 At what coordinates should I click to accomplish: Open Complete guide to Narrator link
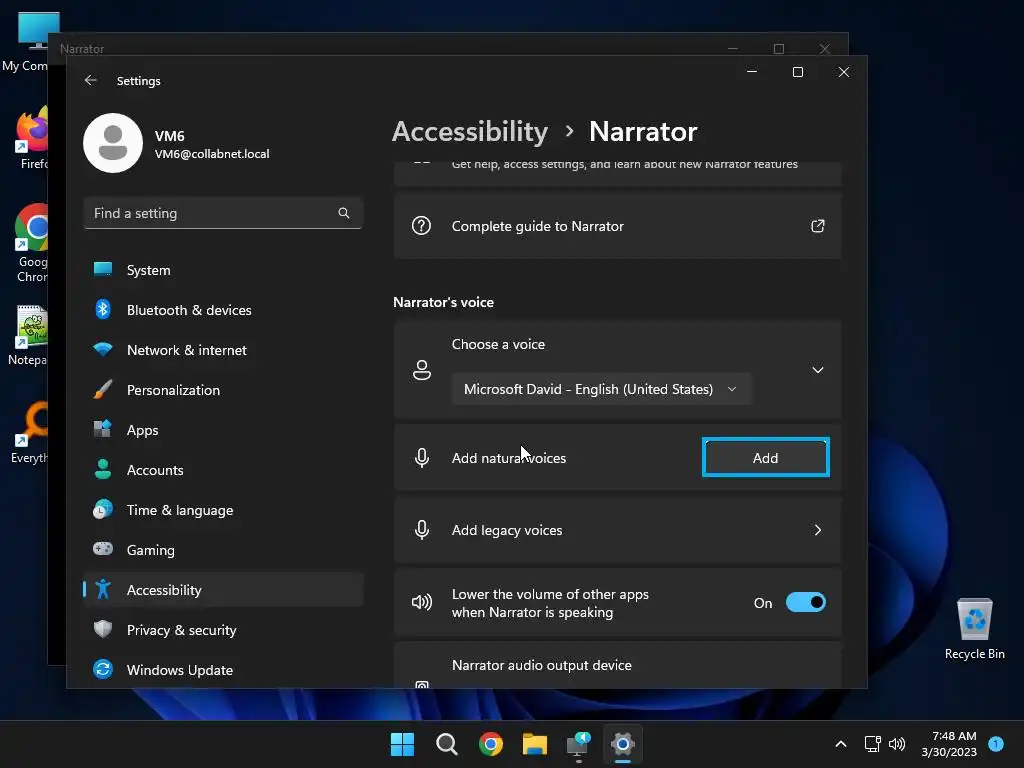click(x=617, y=226)
